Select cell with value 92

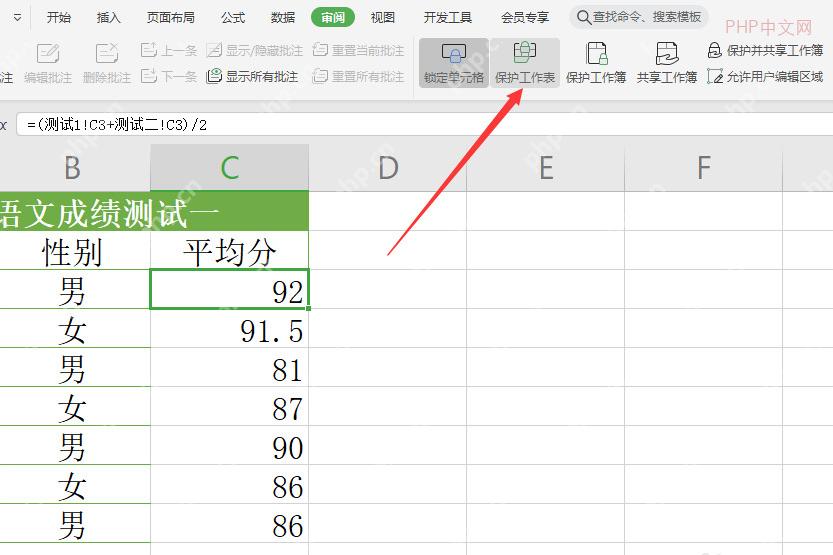[x=230, y=289]
